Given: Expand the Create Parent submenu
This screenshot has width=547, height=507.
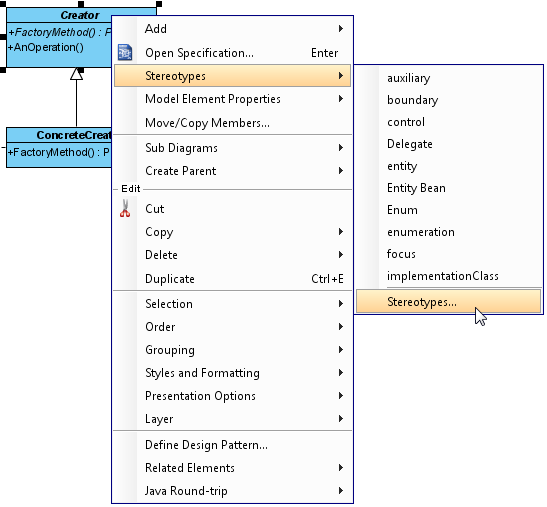Looking at the screenshot, I should point(232,171).
